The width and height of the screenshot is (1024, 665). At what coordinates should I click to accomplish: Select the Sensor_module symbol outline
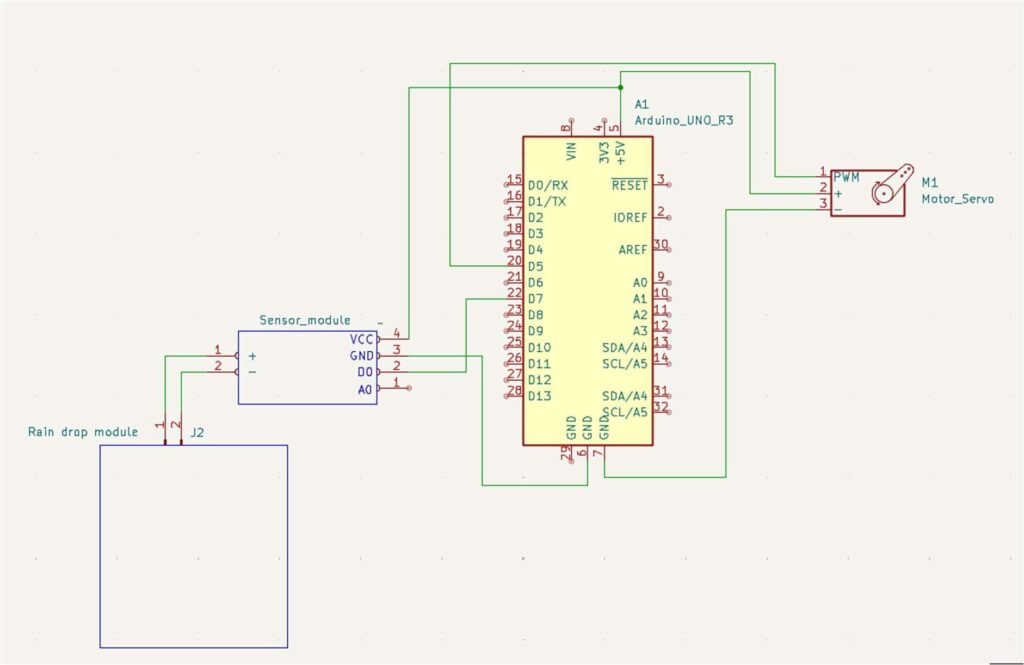pos(307,365)
